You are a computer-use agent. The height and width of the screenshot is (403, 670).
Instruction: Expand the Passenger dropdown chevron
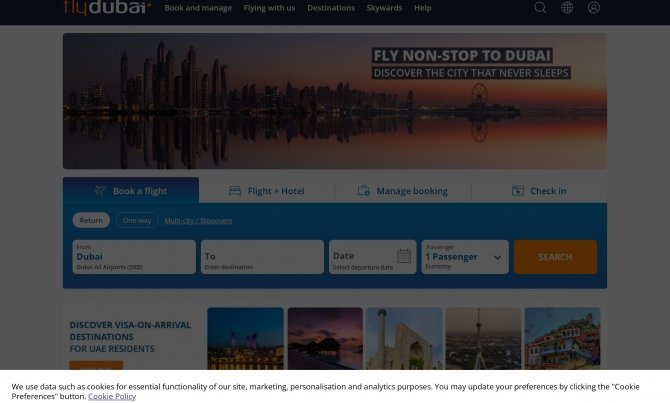(x=497, y=257)
